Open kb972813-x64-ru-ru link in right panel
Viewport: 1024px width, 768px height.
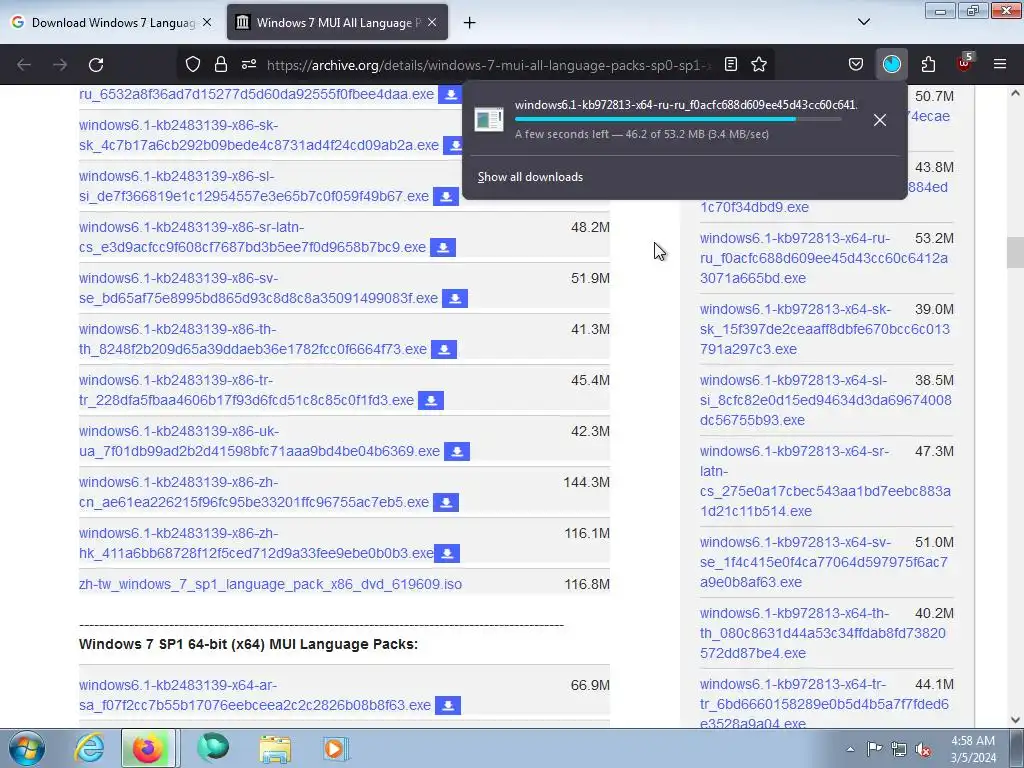click(824, 258)
